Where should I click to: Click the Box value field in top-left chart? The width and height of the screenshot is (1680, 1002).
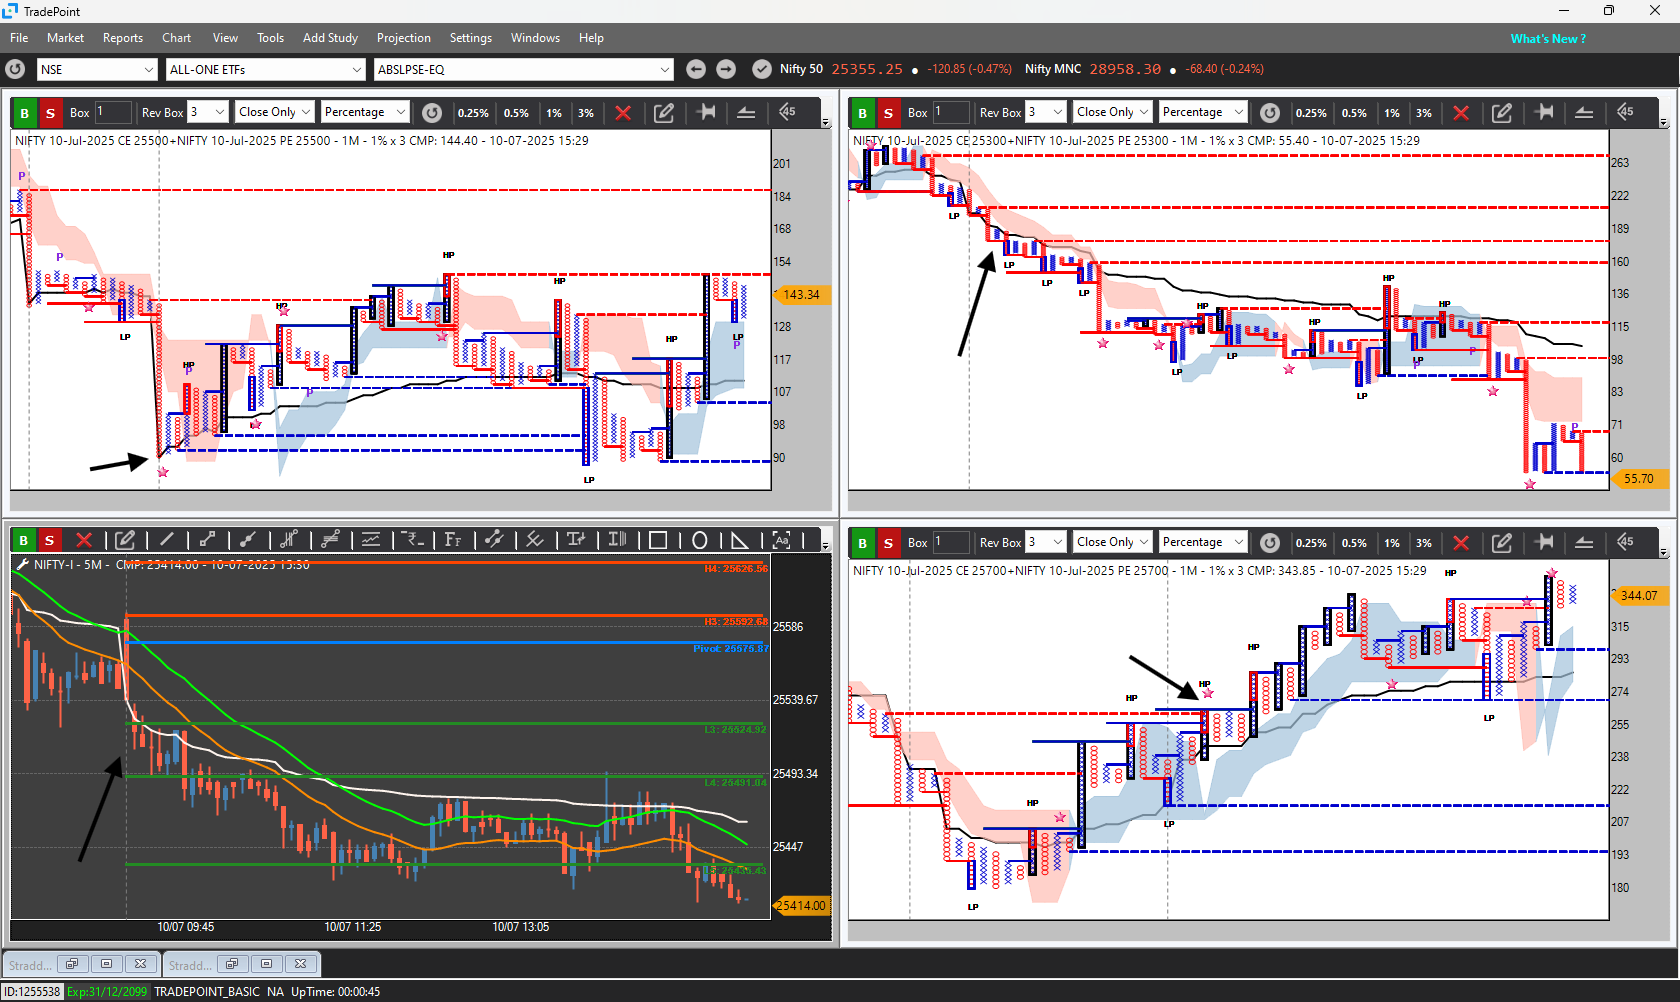113,112
